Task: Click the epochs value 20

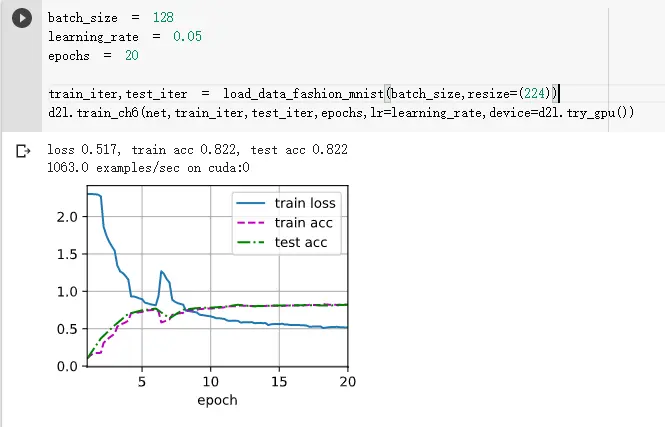Action: pos(131,56)
